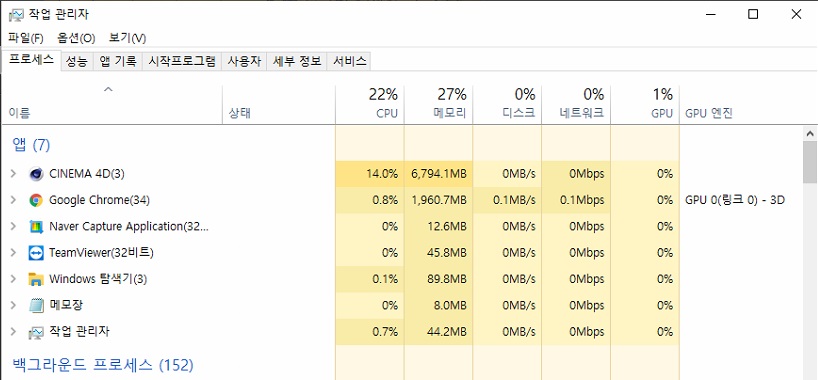Viewport: 818px width, 380px height.
Task: Click the Windows 탐색기 folder icon
Action: pyautogui.click(x=36, y=279)
